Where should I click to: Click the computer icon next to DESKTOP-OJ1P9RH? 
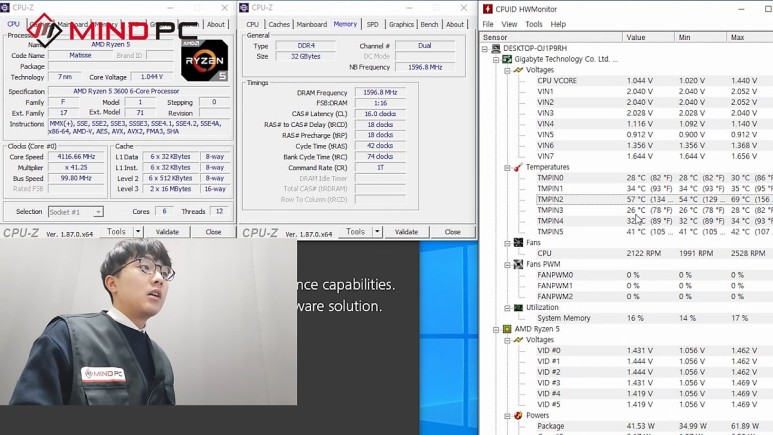click(x=495, y=48)
